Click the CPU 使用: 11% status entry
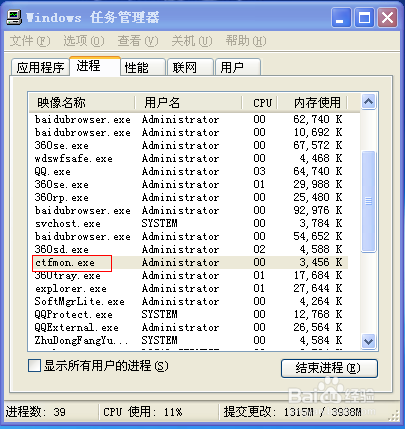 [x=143, y=412]
